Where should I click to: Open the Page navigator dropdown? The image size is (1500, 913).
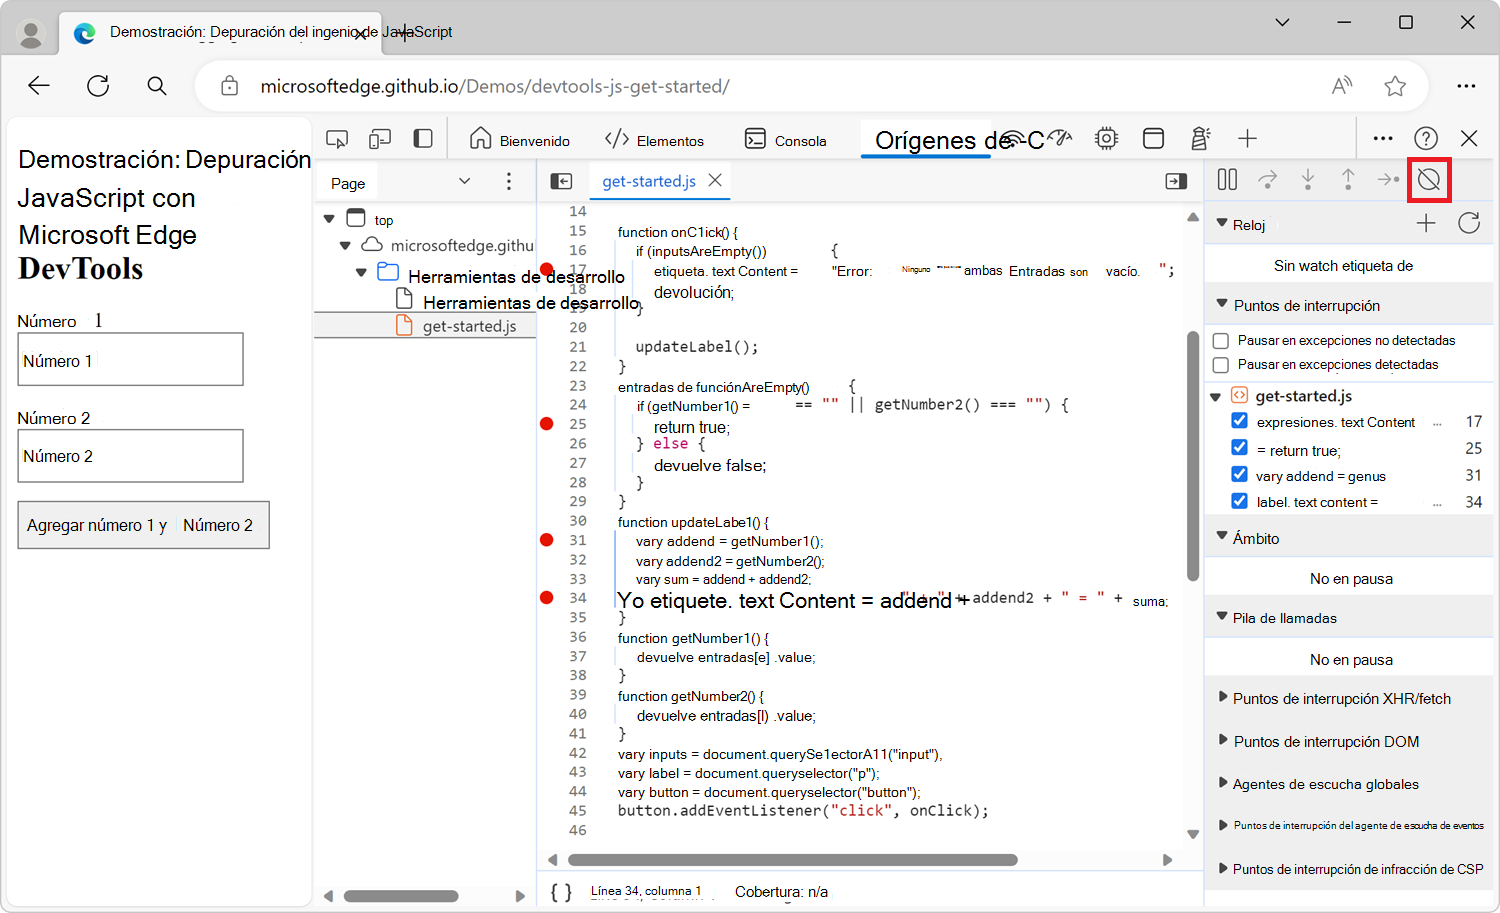click(464, 181)
